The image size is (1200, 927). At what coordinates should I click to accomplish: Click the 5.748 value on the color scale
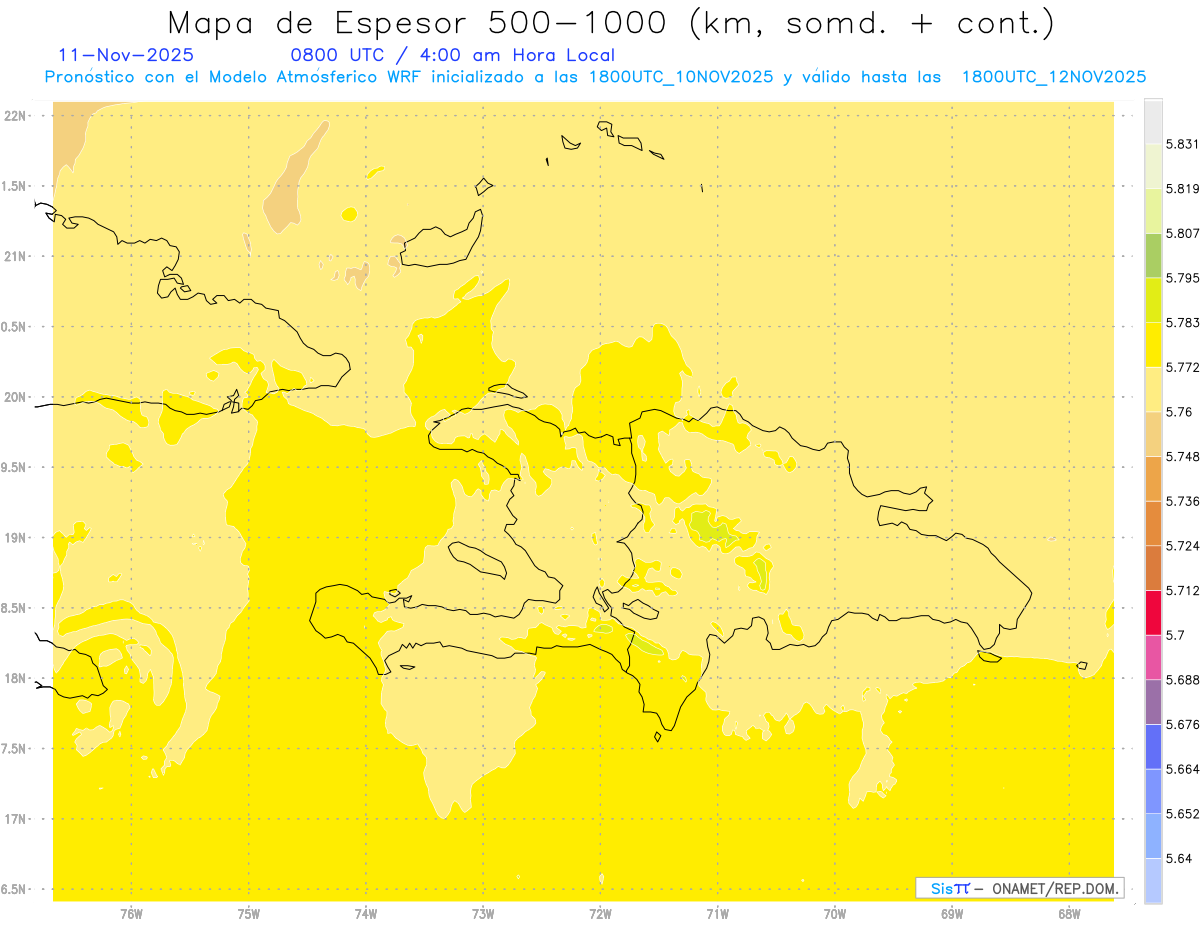[1183, 456]
